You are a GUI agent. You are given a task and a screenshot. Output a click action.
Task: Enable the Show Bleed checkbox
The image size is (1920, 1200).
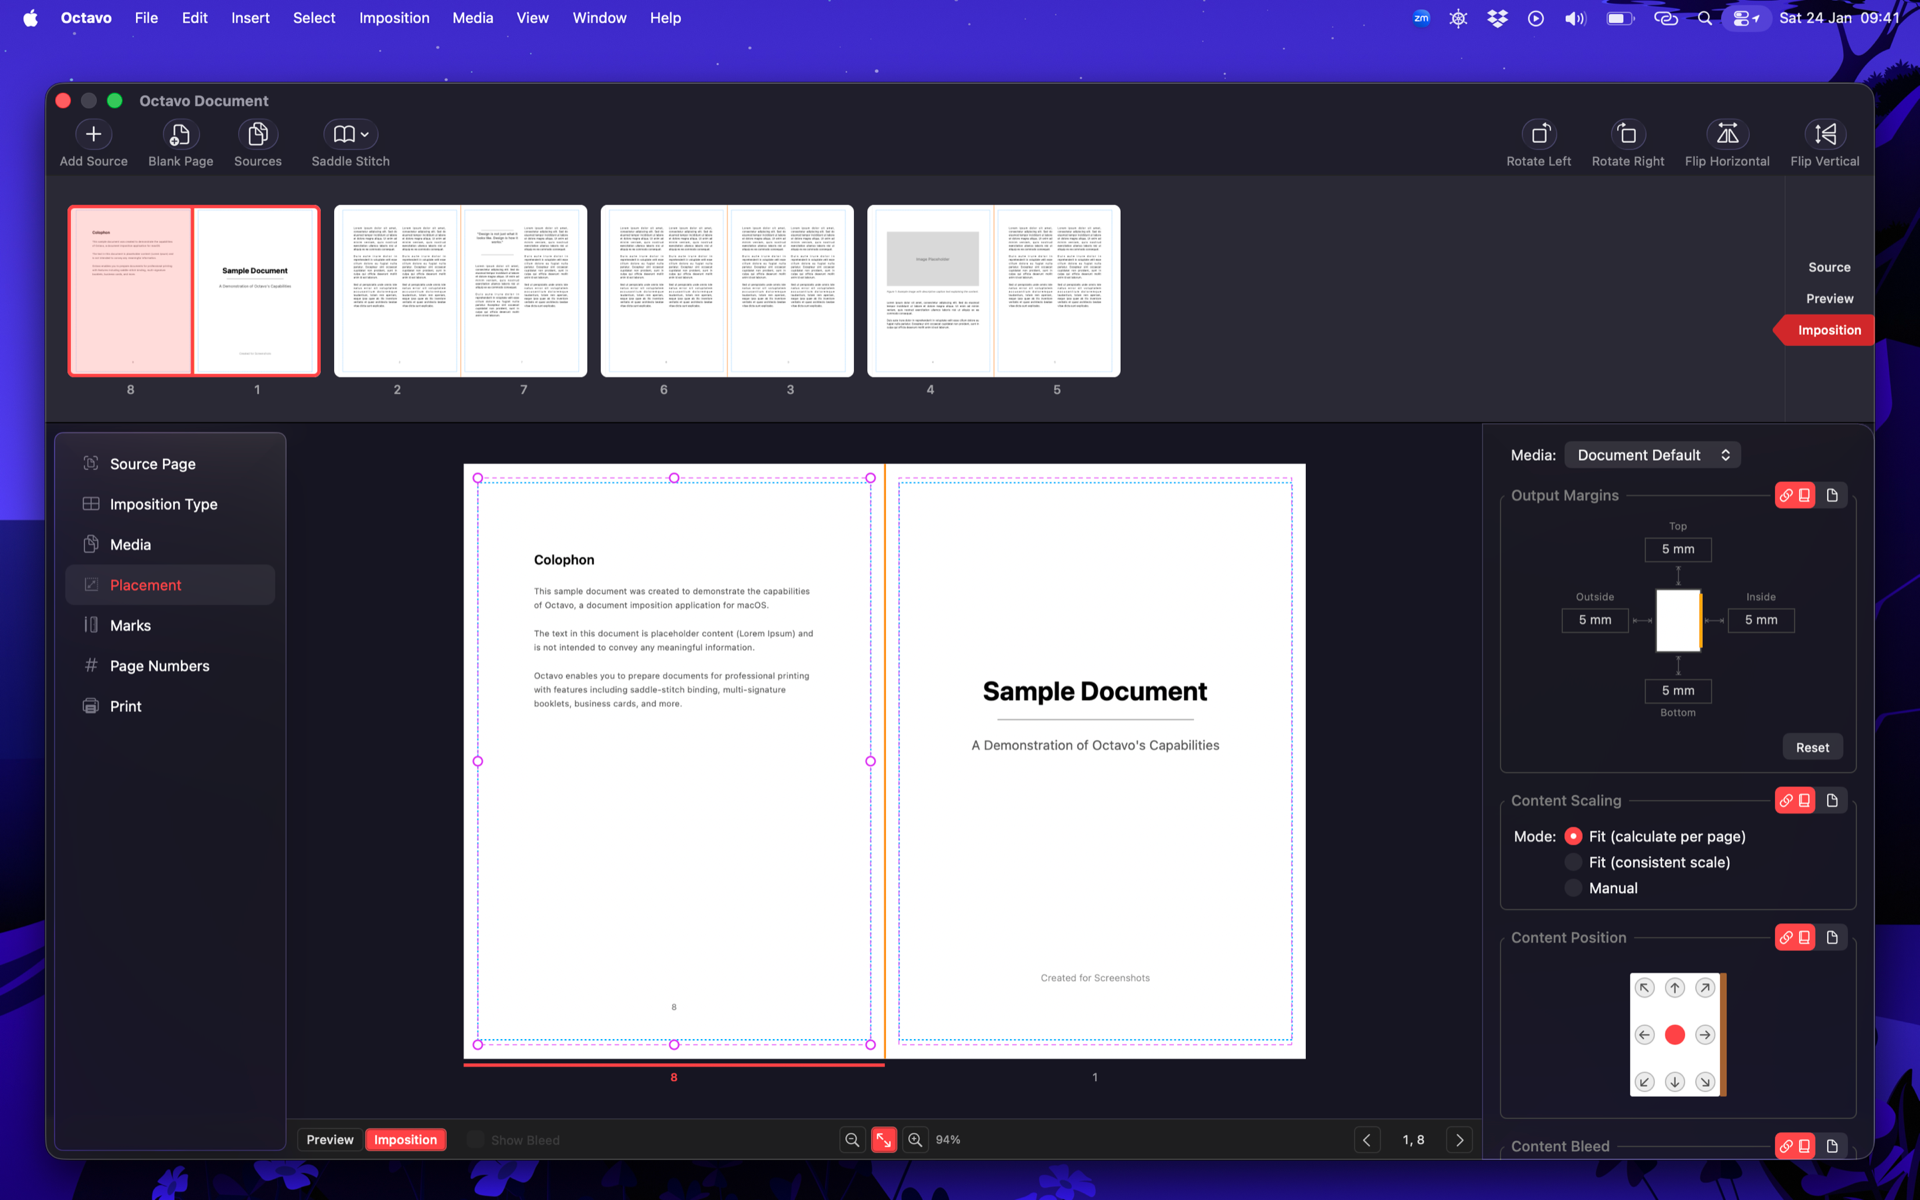(476, 1139)
